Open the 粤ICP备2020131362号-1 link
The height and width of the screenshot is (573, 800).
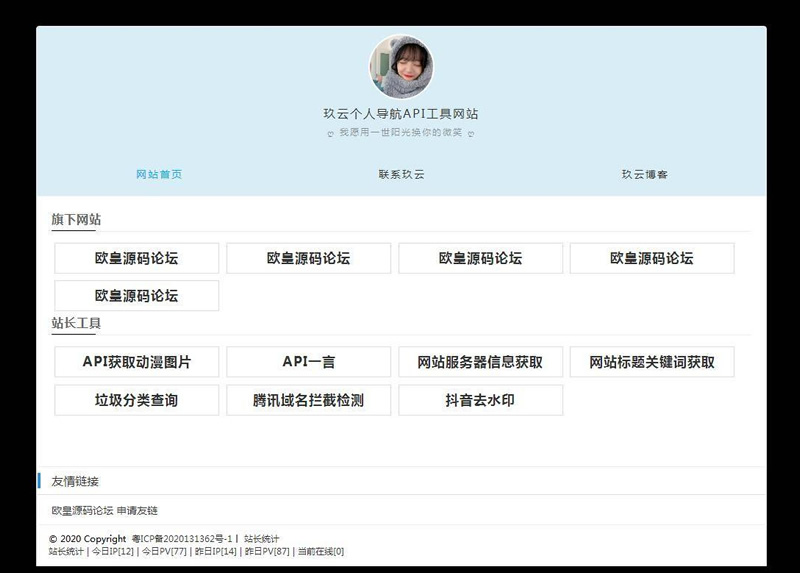[x=182, y=539]
